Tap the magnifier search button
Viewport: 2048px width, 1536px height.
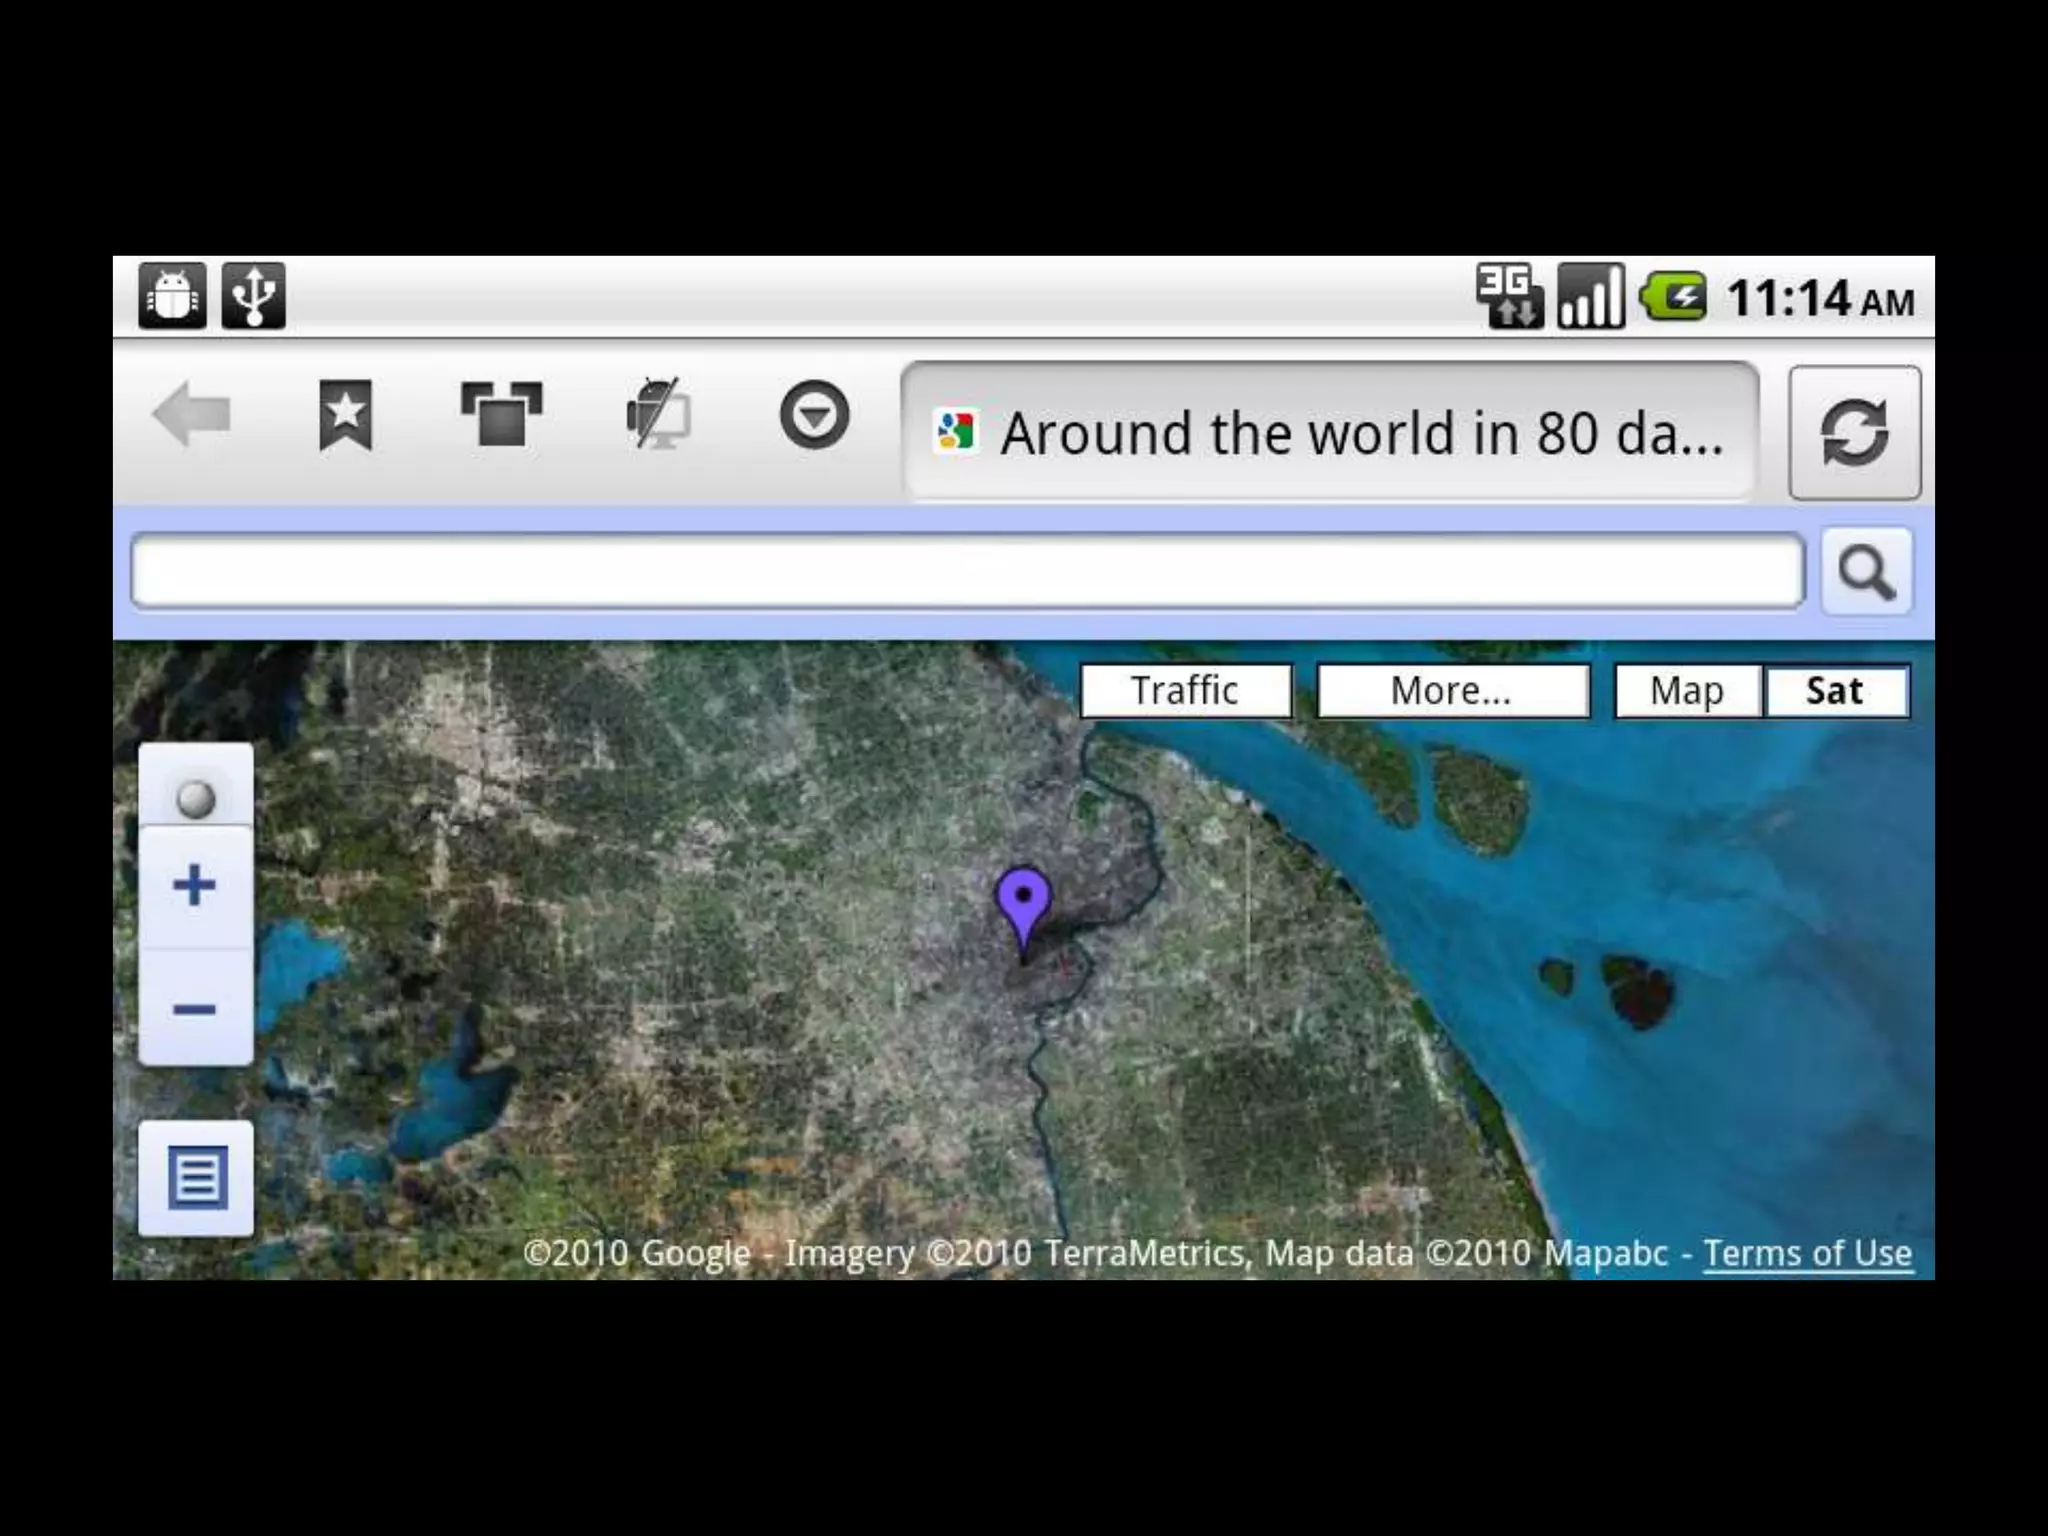tap(1866, 572)
